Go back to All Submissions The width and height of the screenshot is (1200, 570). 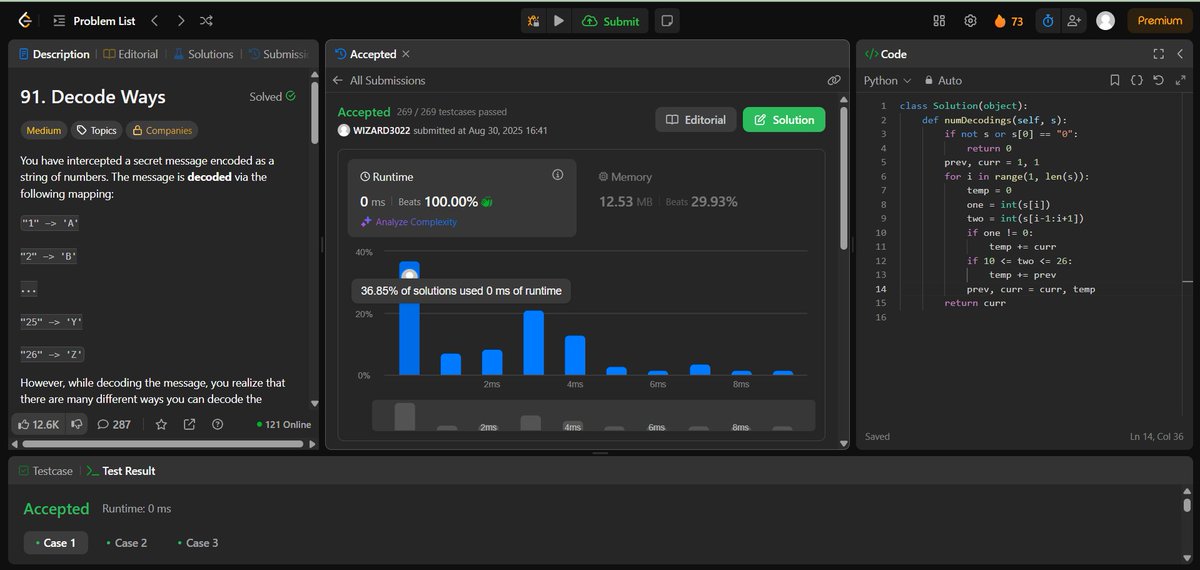(379, 80)
